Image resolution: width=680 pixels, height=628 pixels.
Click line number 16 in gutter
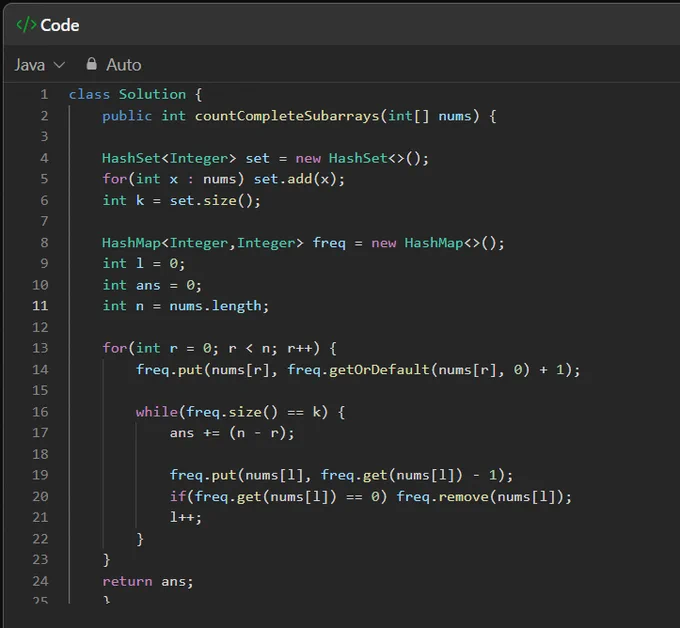[40, 412]
